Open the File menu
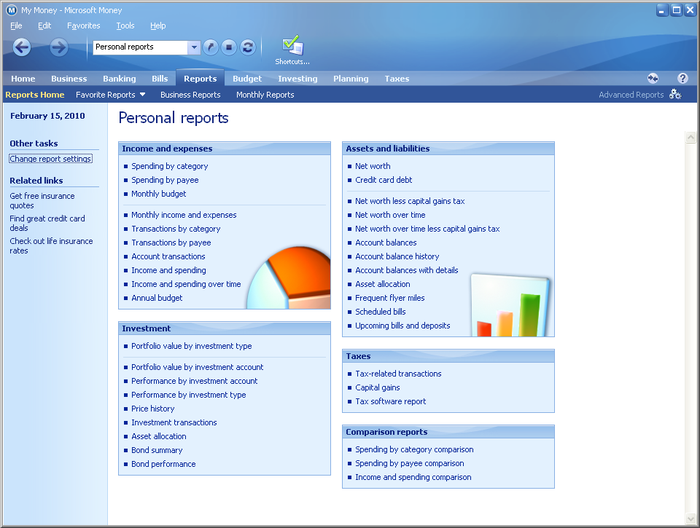 point(16,26)
